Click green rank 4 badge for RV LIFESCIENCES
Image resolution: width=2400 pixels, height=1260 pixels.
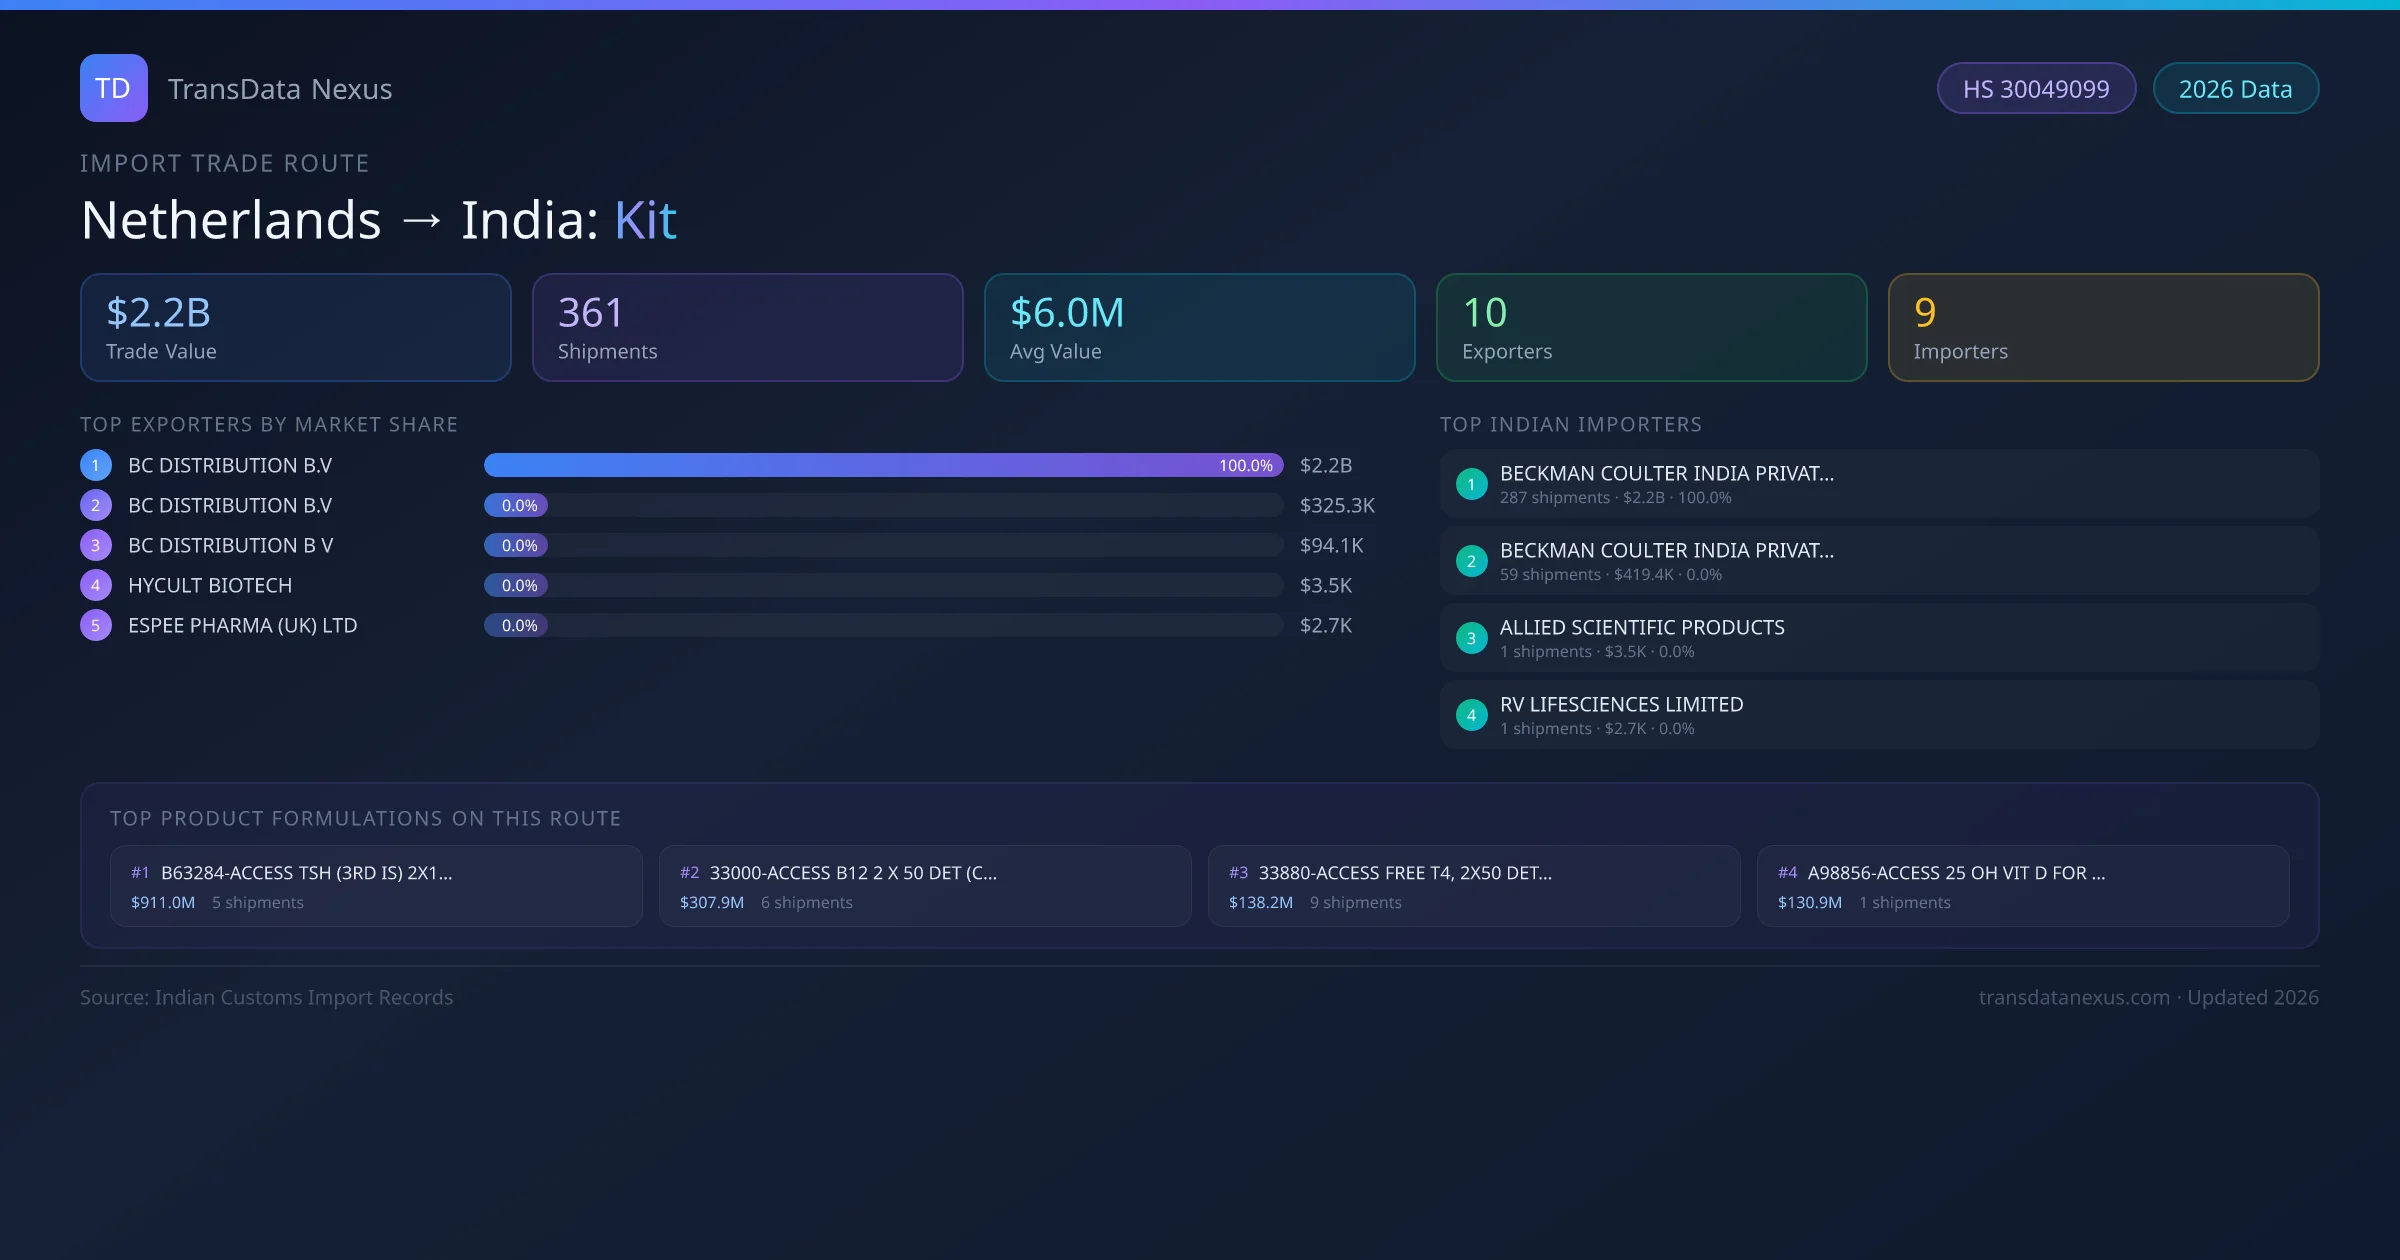1471,715
